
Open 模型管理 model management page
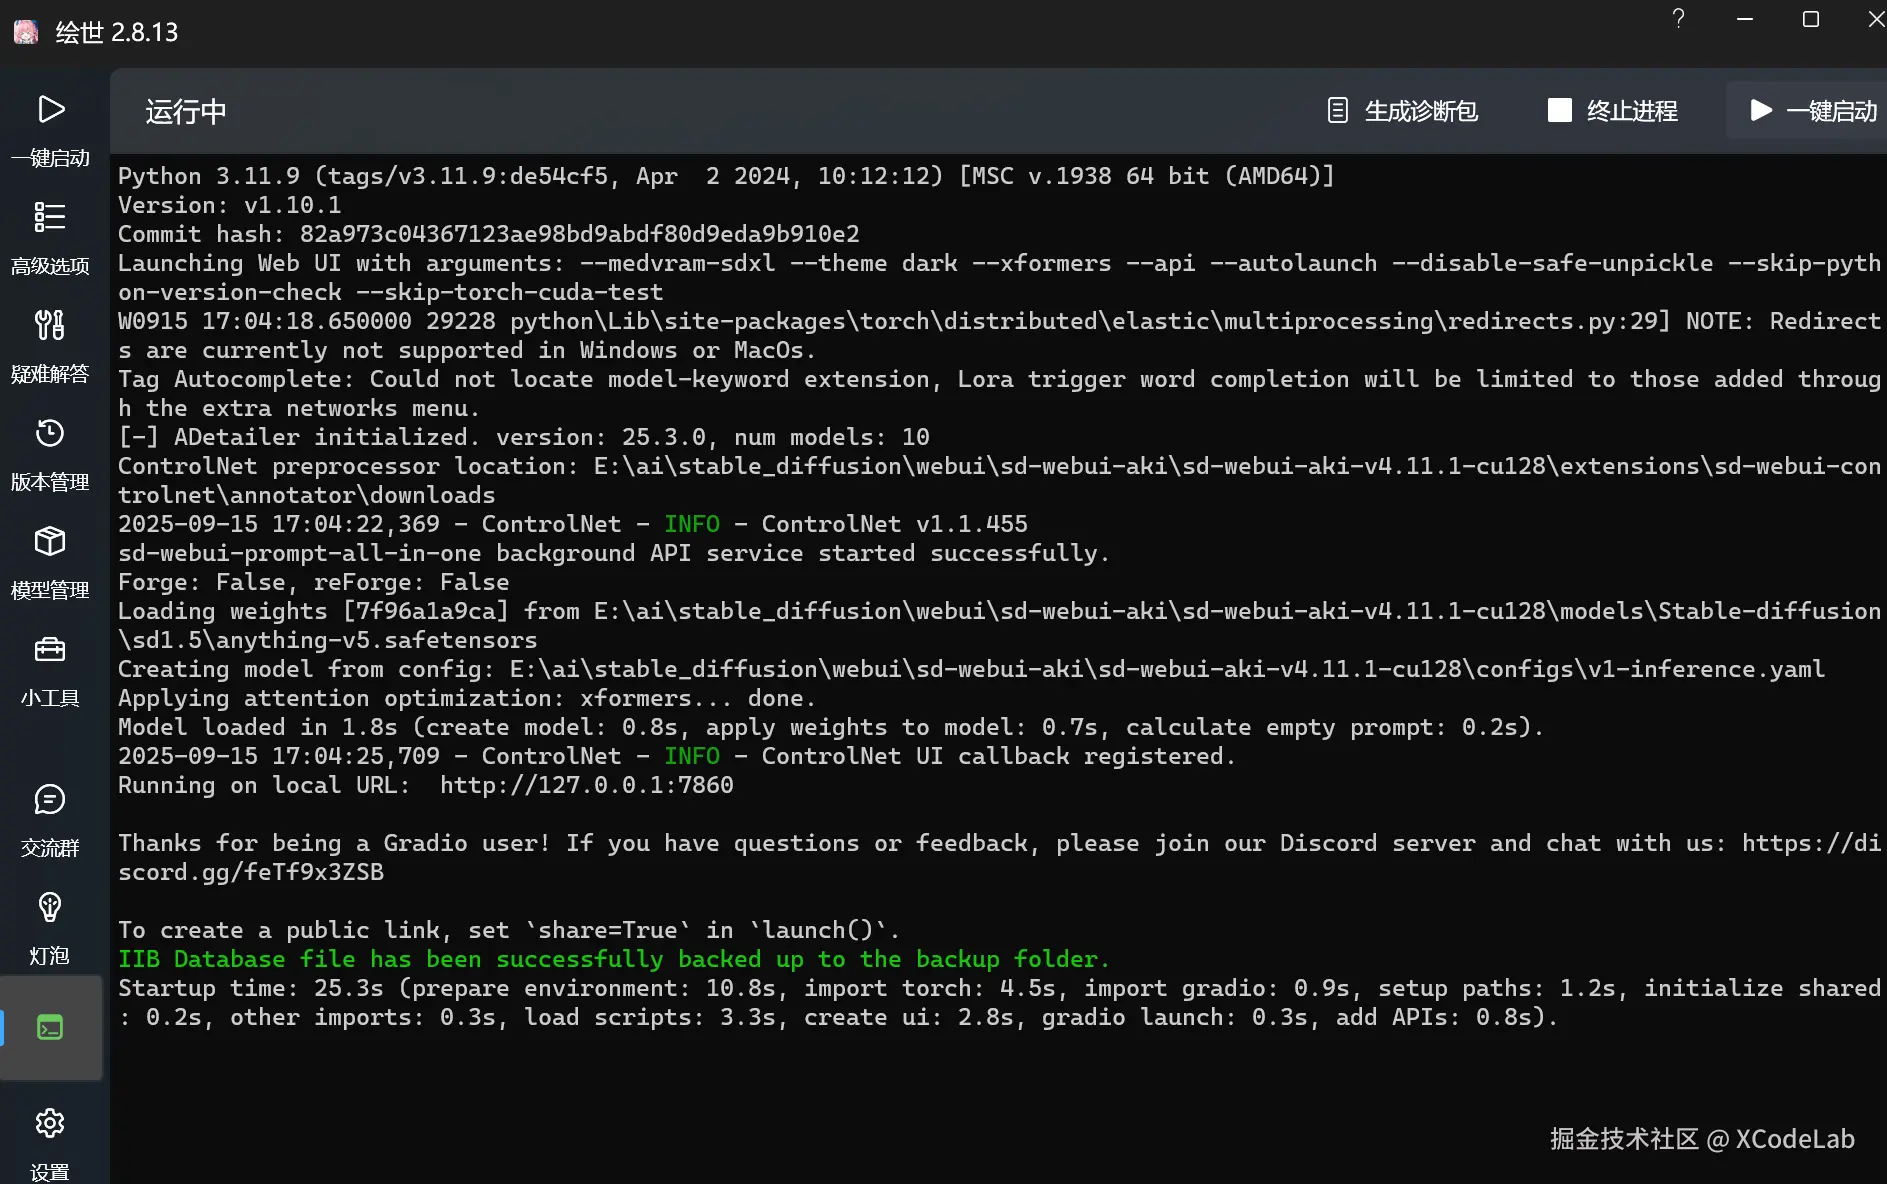tap(50, 562)
